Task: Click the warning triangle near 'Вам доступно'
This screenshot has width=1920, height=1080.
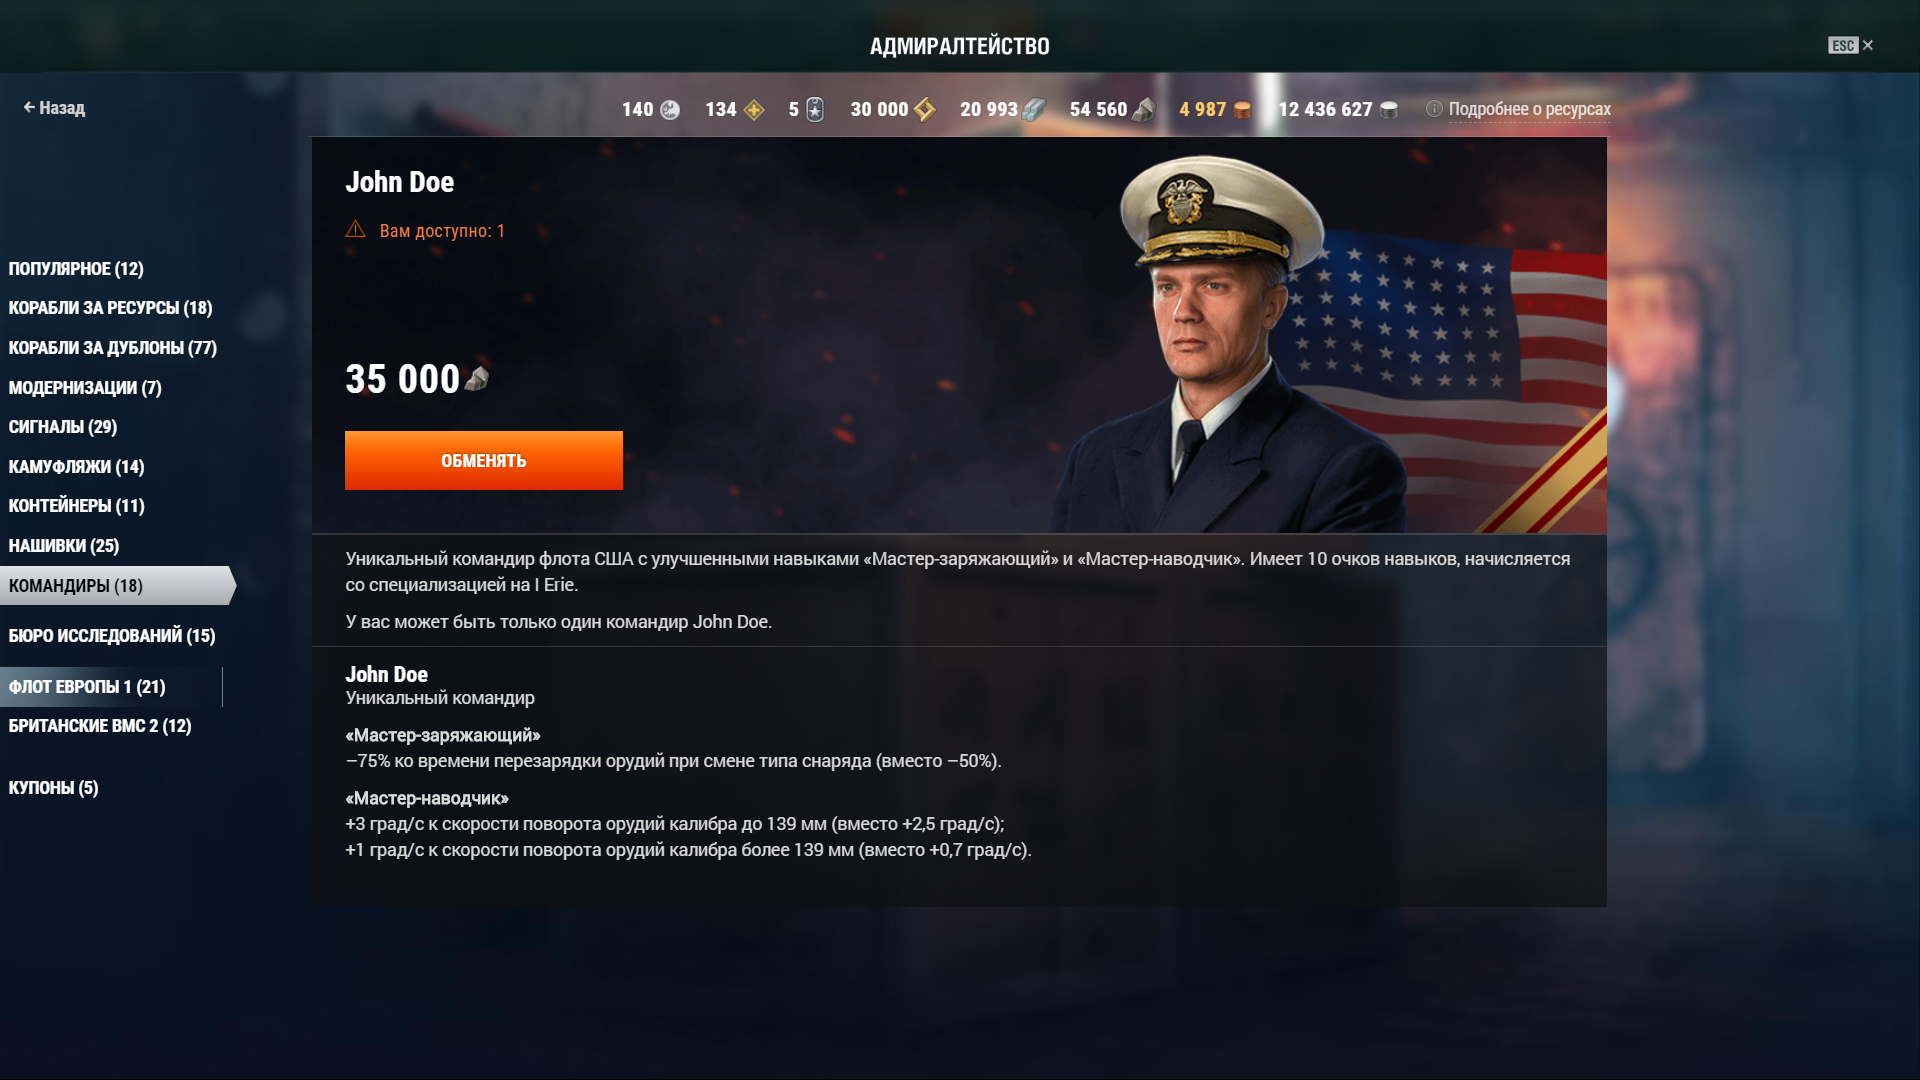Action: point(355,229)
